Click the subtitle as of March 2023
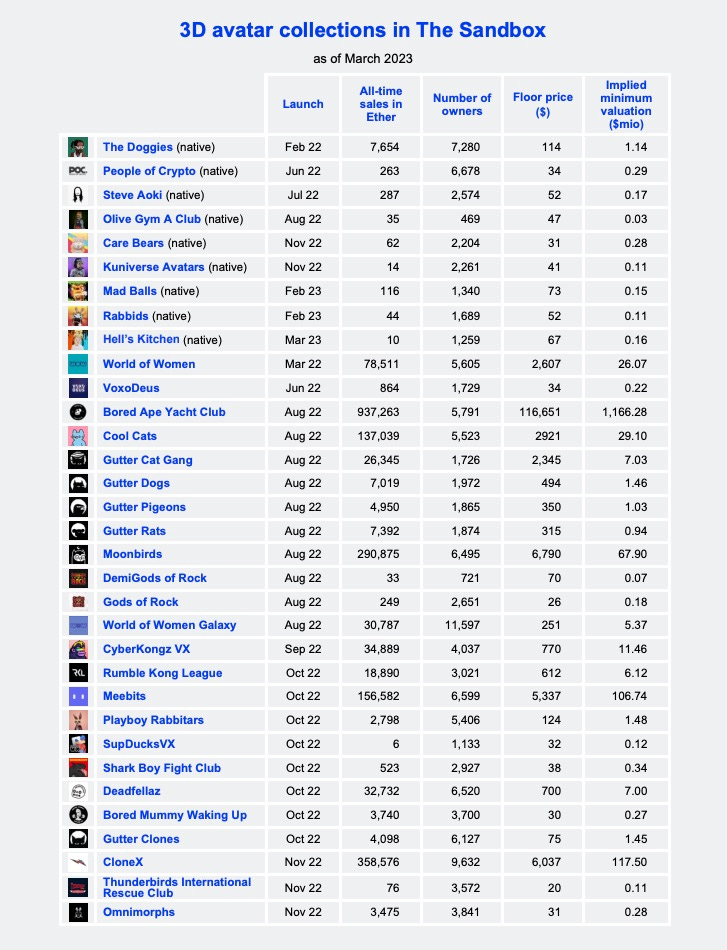Screen dimensions: 727x950 coord(363,59)
